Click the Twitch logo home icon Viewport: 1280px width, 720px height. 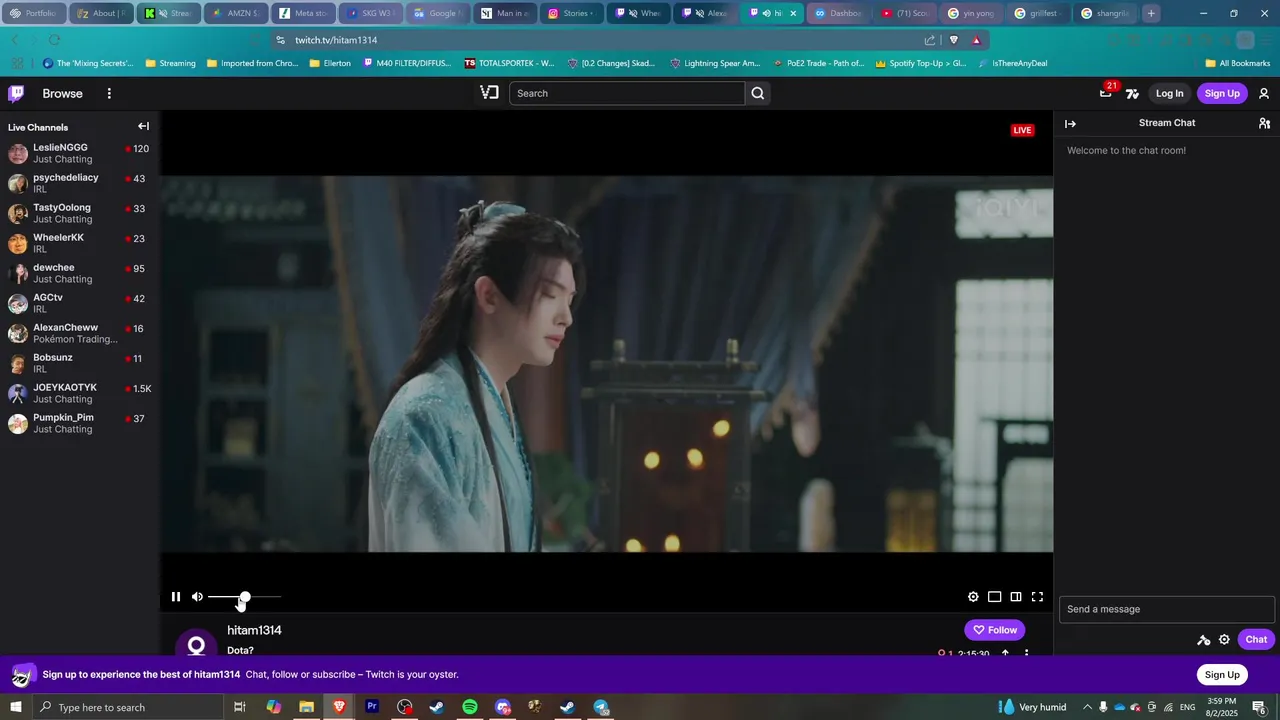pyautogui.click(x=16, y=93)
